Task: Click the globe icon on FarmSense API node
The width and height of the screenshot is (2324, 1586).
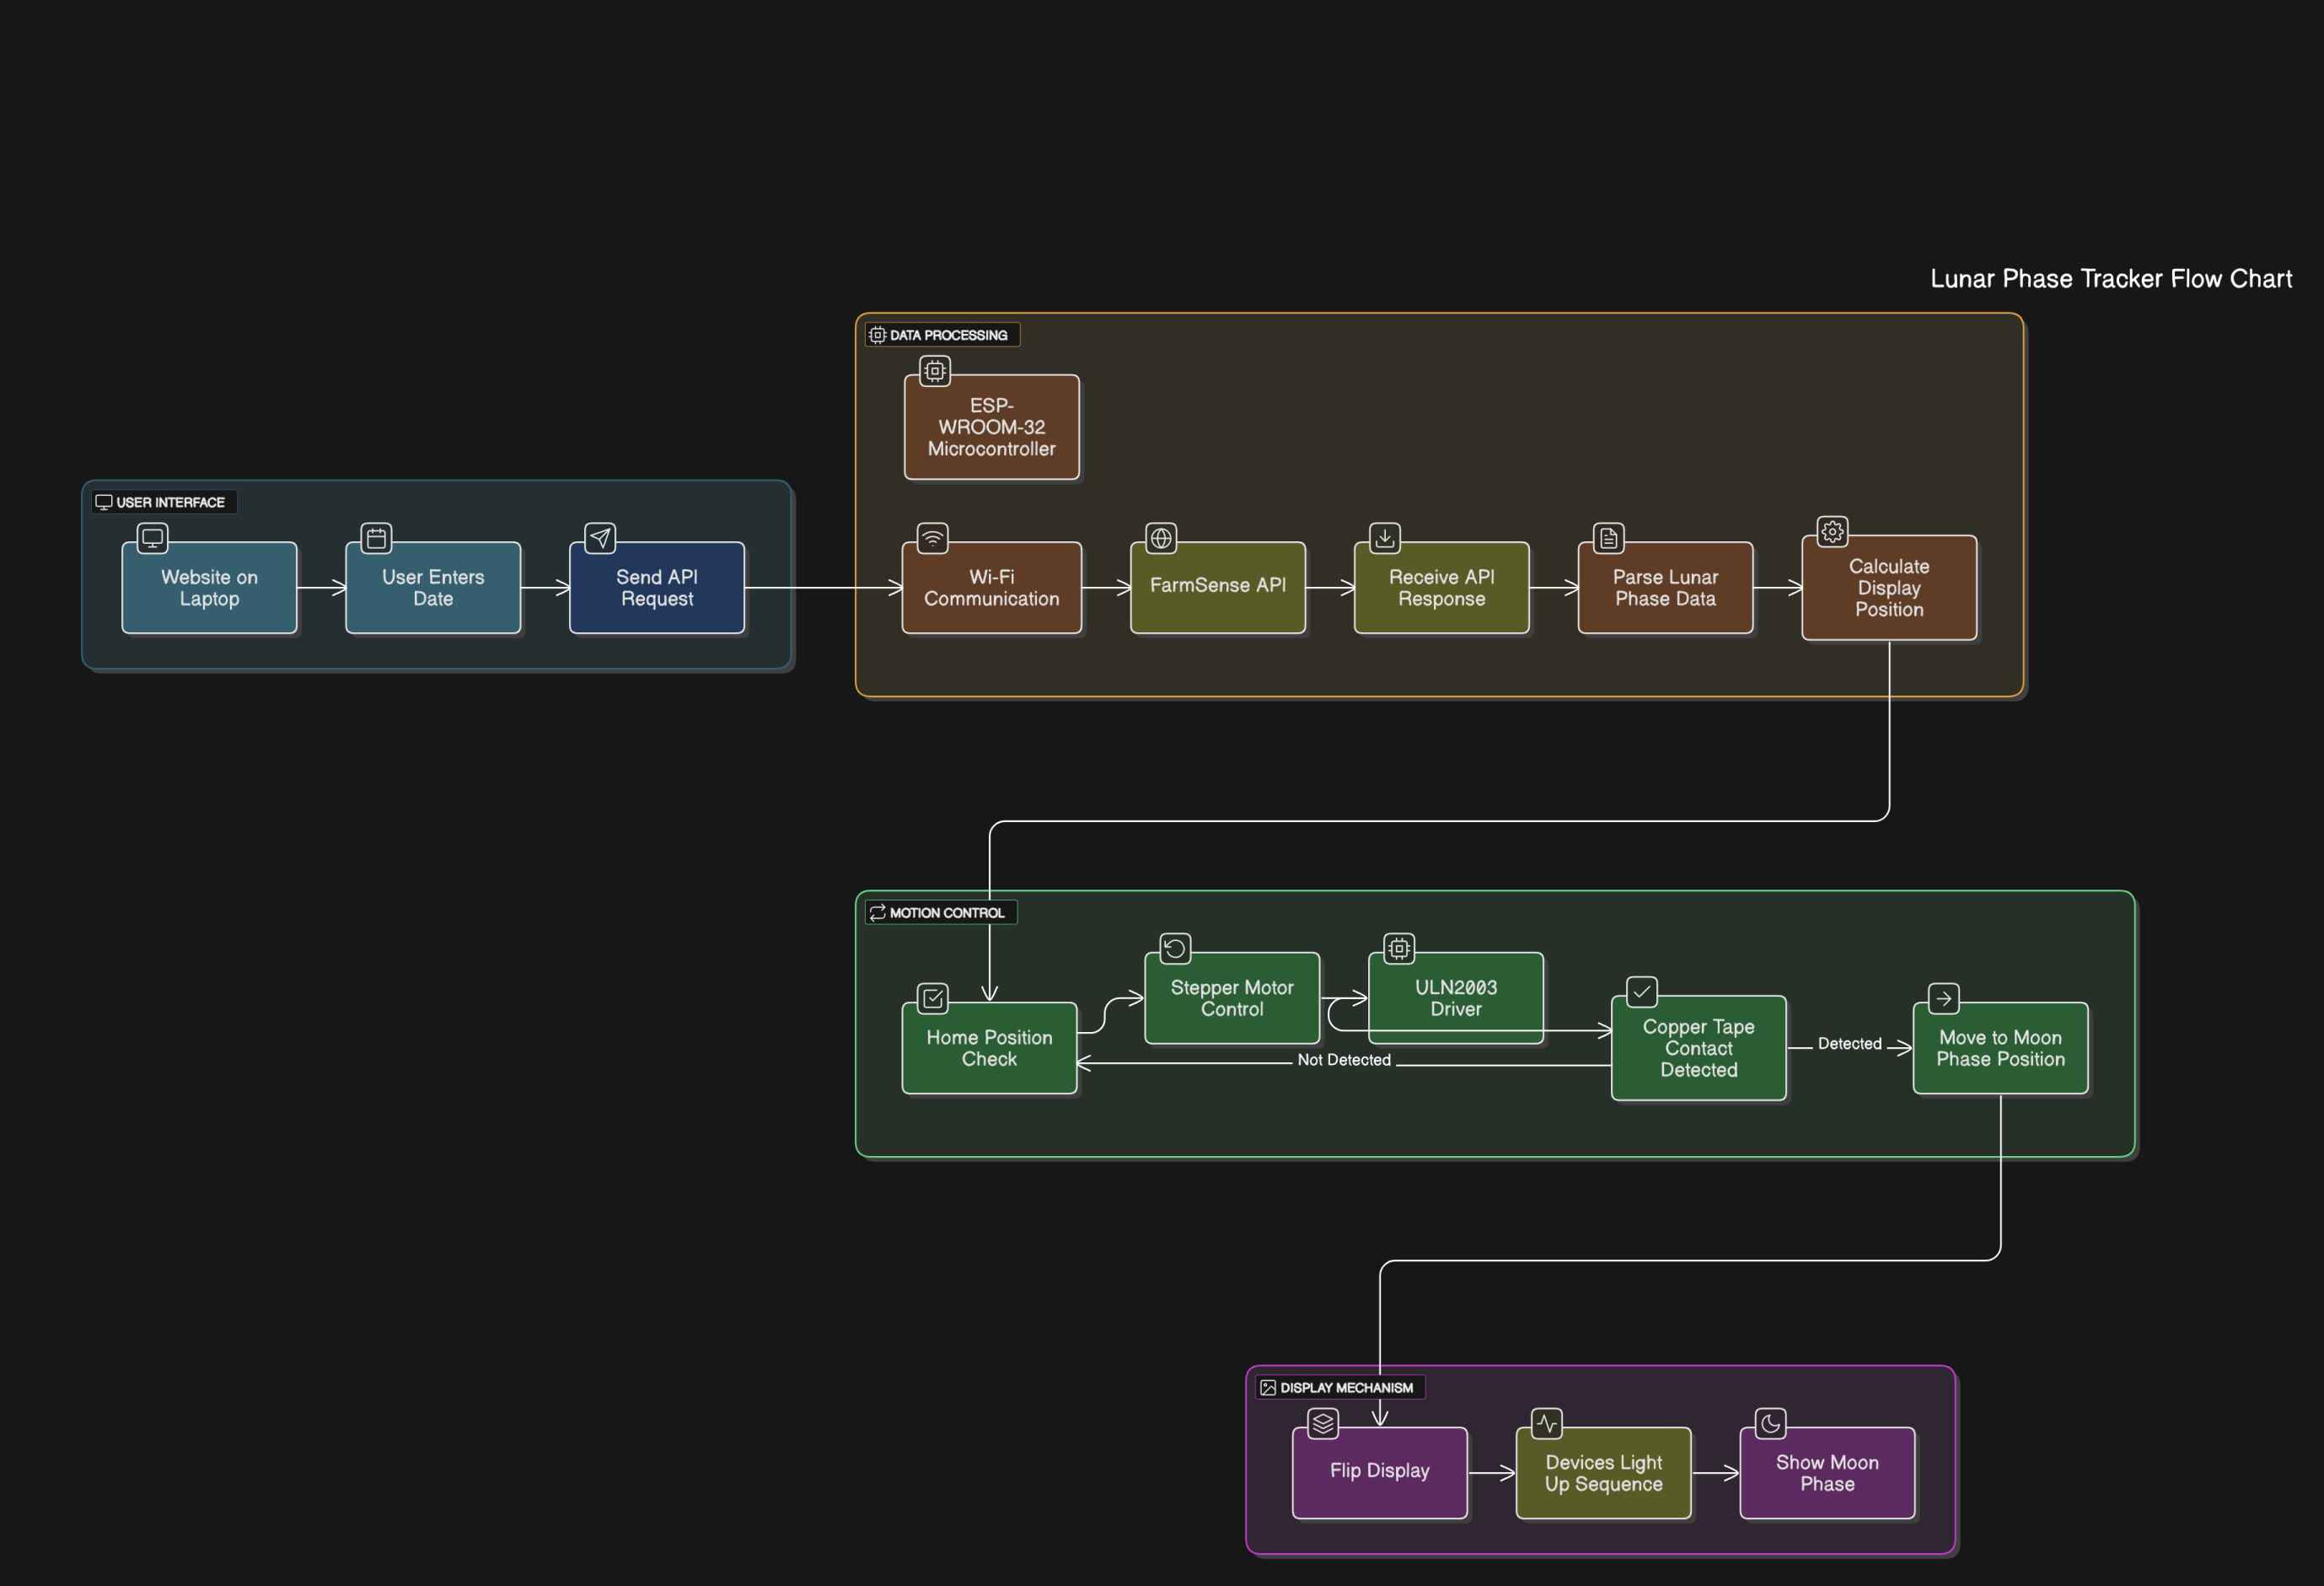Action: coord(1161,538)
